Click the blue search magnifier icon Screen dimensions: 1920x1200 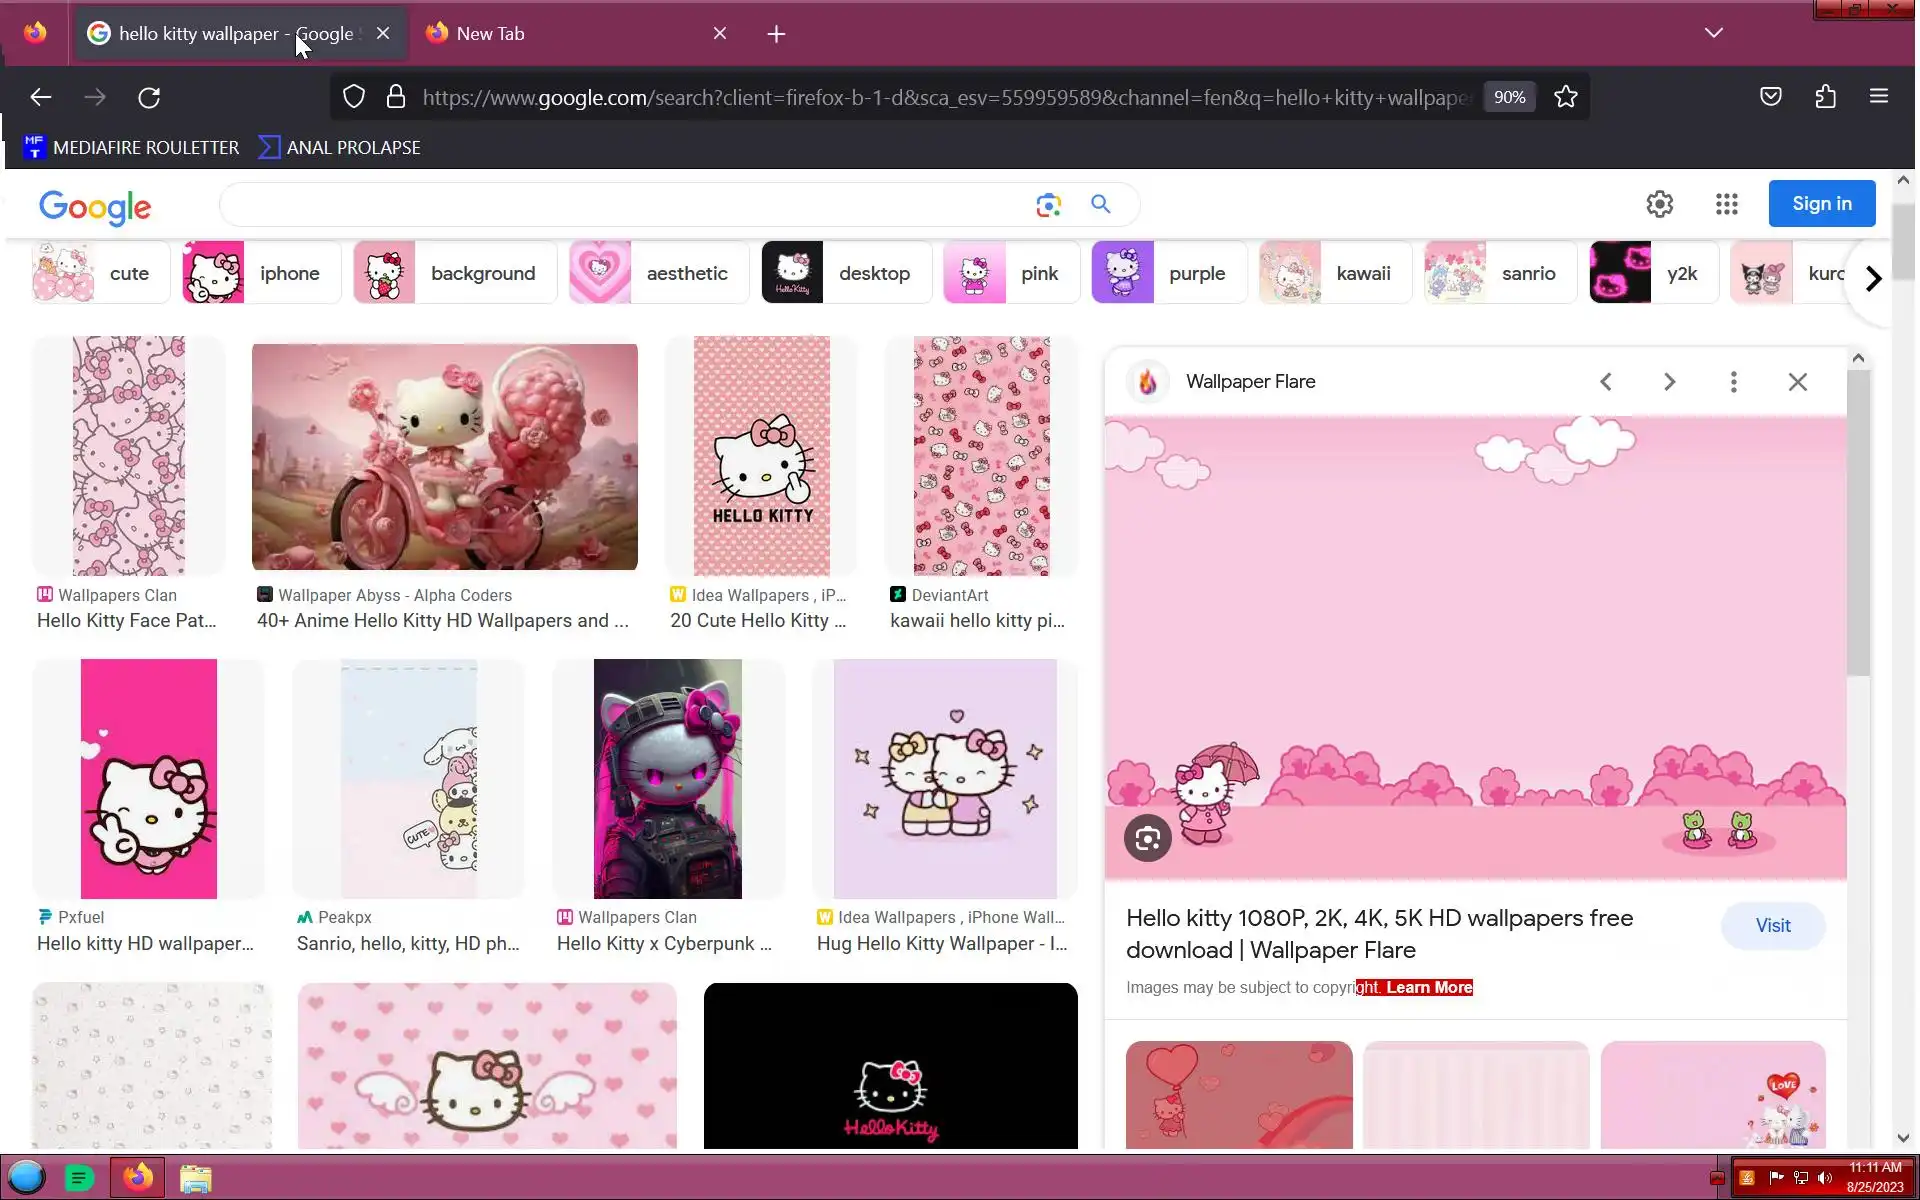click(x=1100, y=204)
